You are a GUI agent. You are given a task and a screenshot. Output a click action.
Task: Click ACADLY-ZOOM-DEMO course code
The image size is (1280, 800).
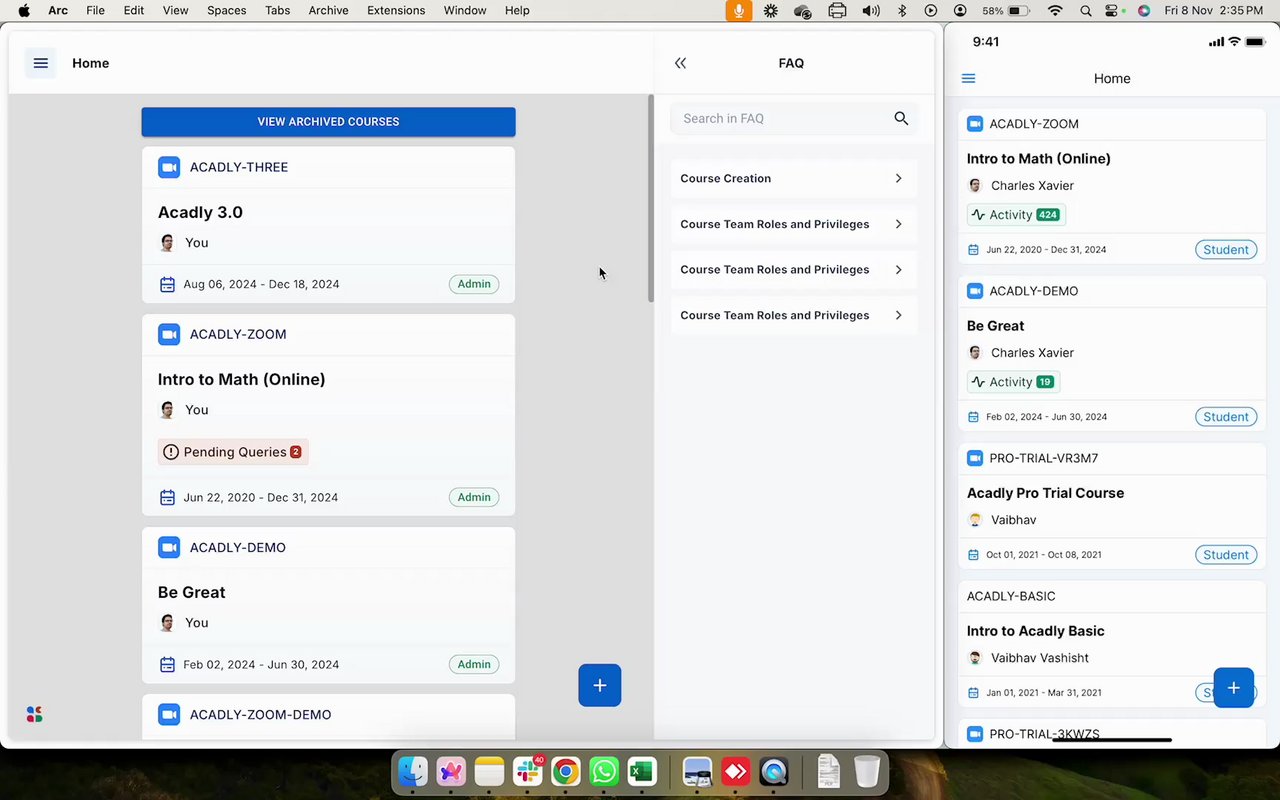[x=260, y=714]
